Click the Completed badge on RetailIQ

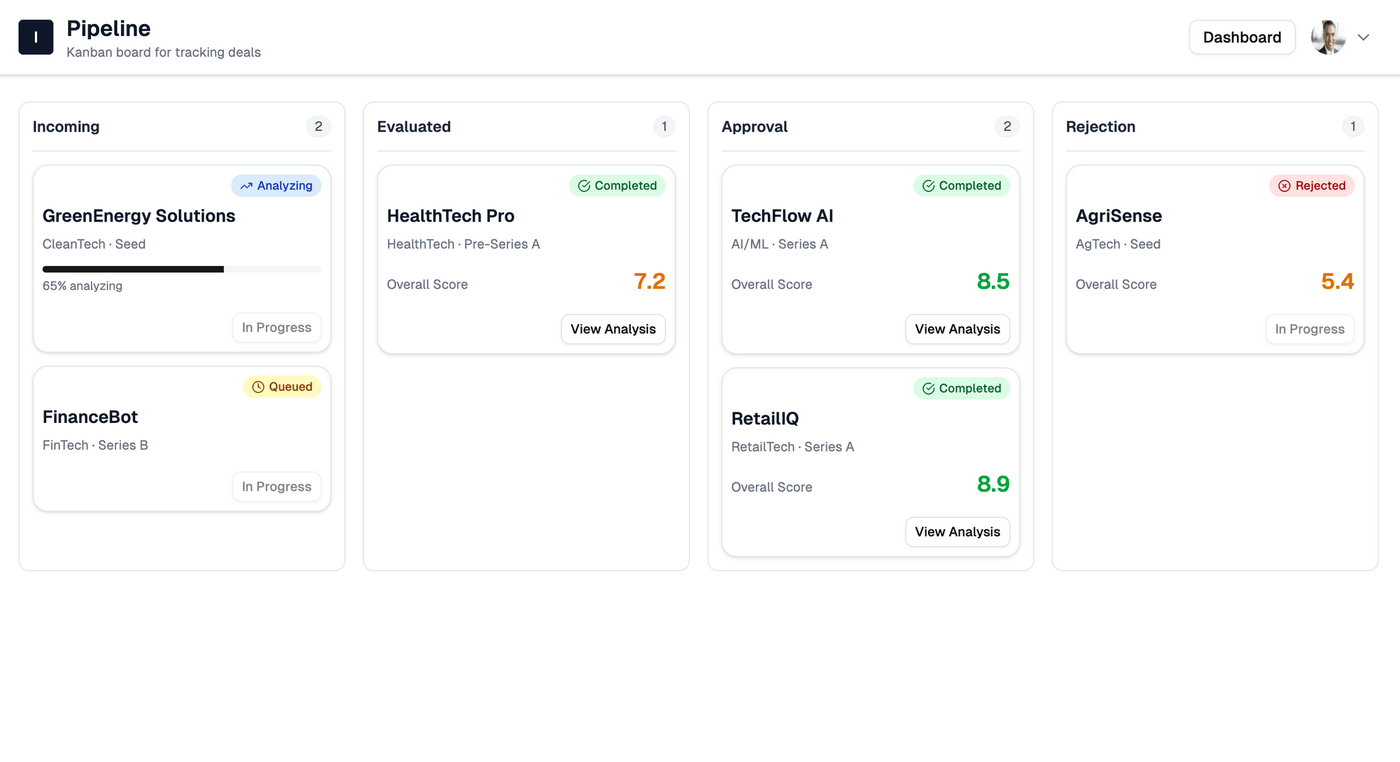click(x=961, y=389)
